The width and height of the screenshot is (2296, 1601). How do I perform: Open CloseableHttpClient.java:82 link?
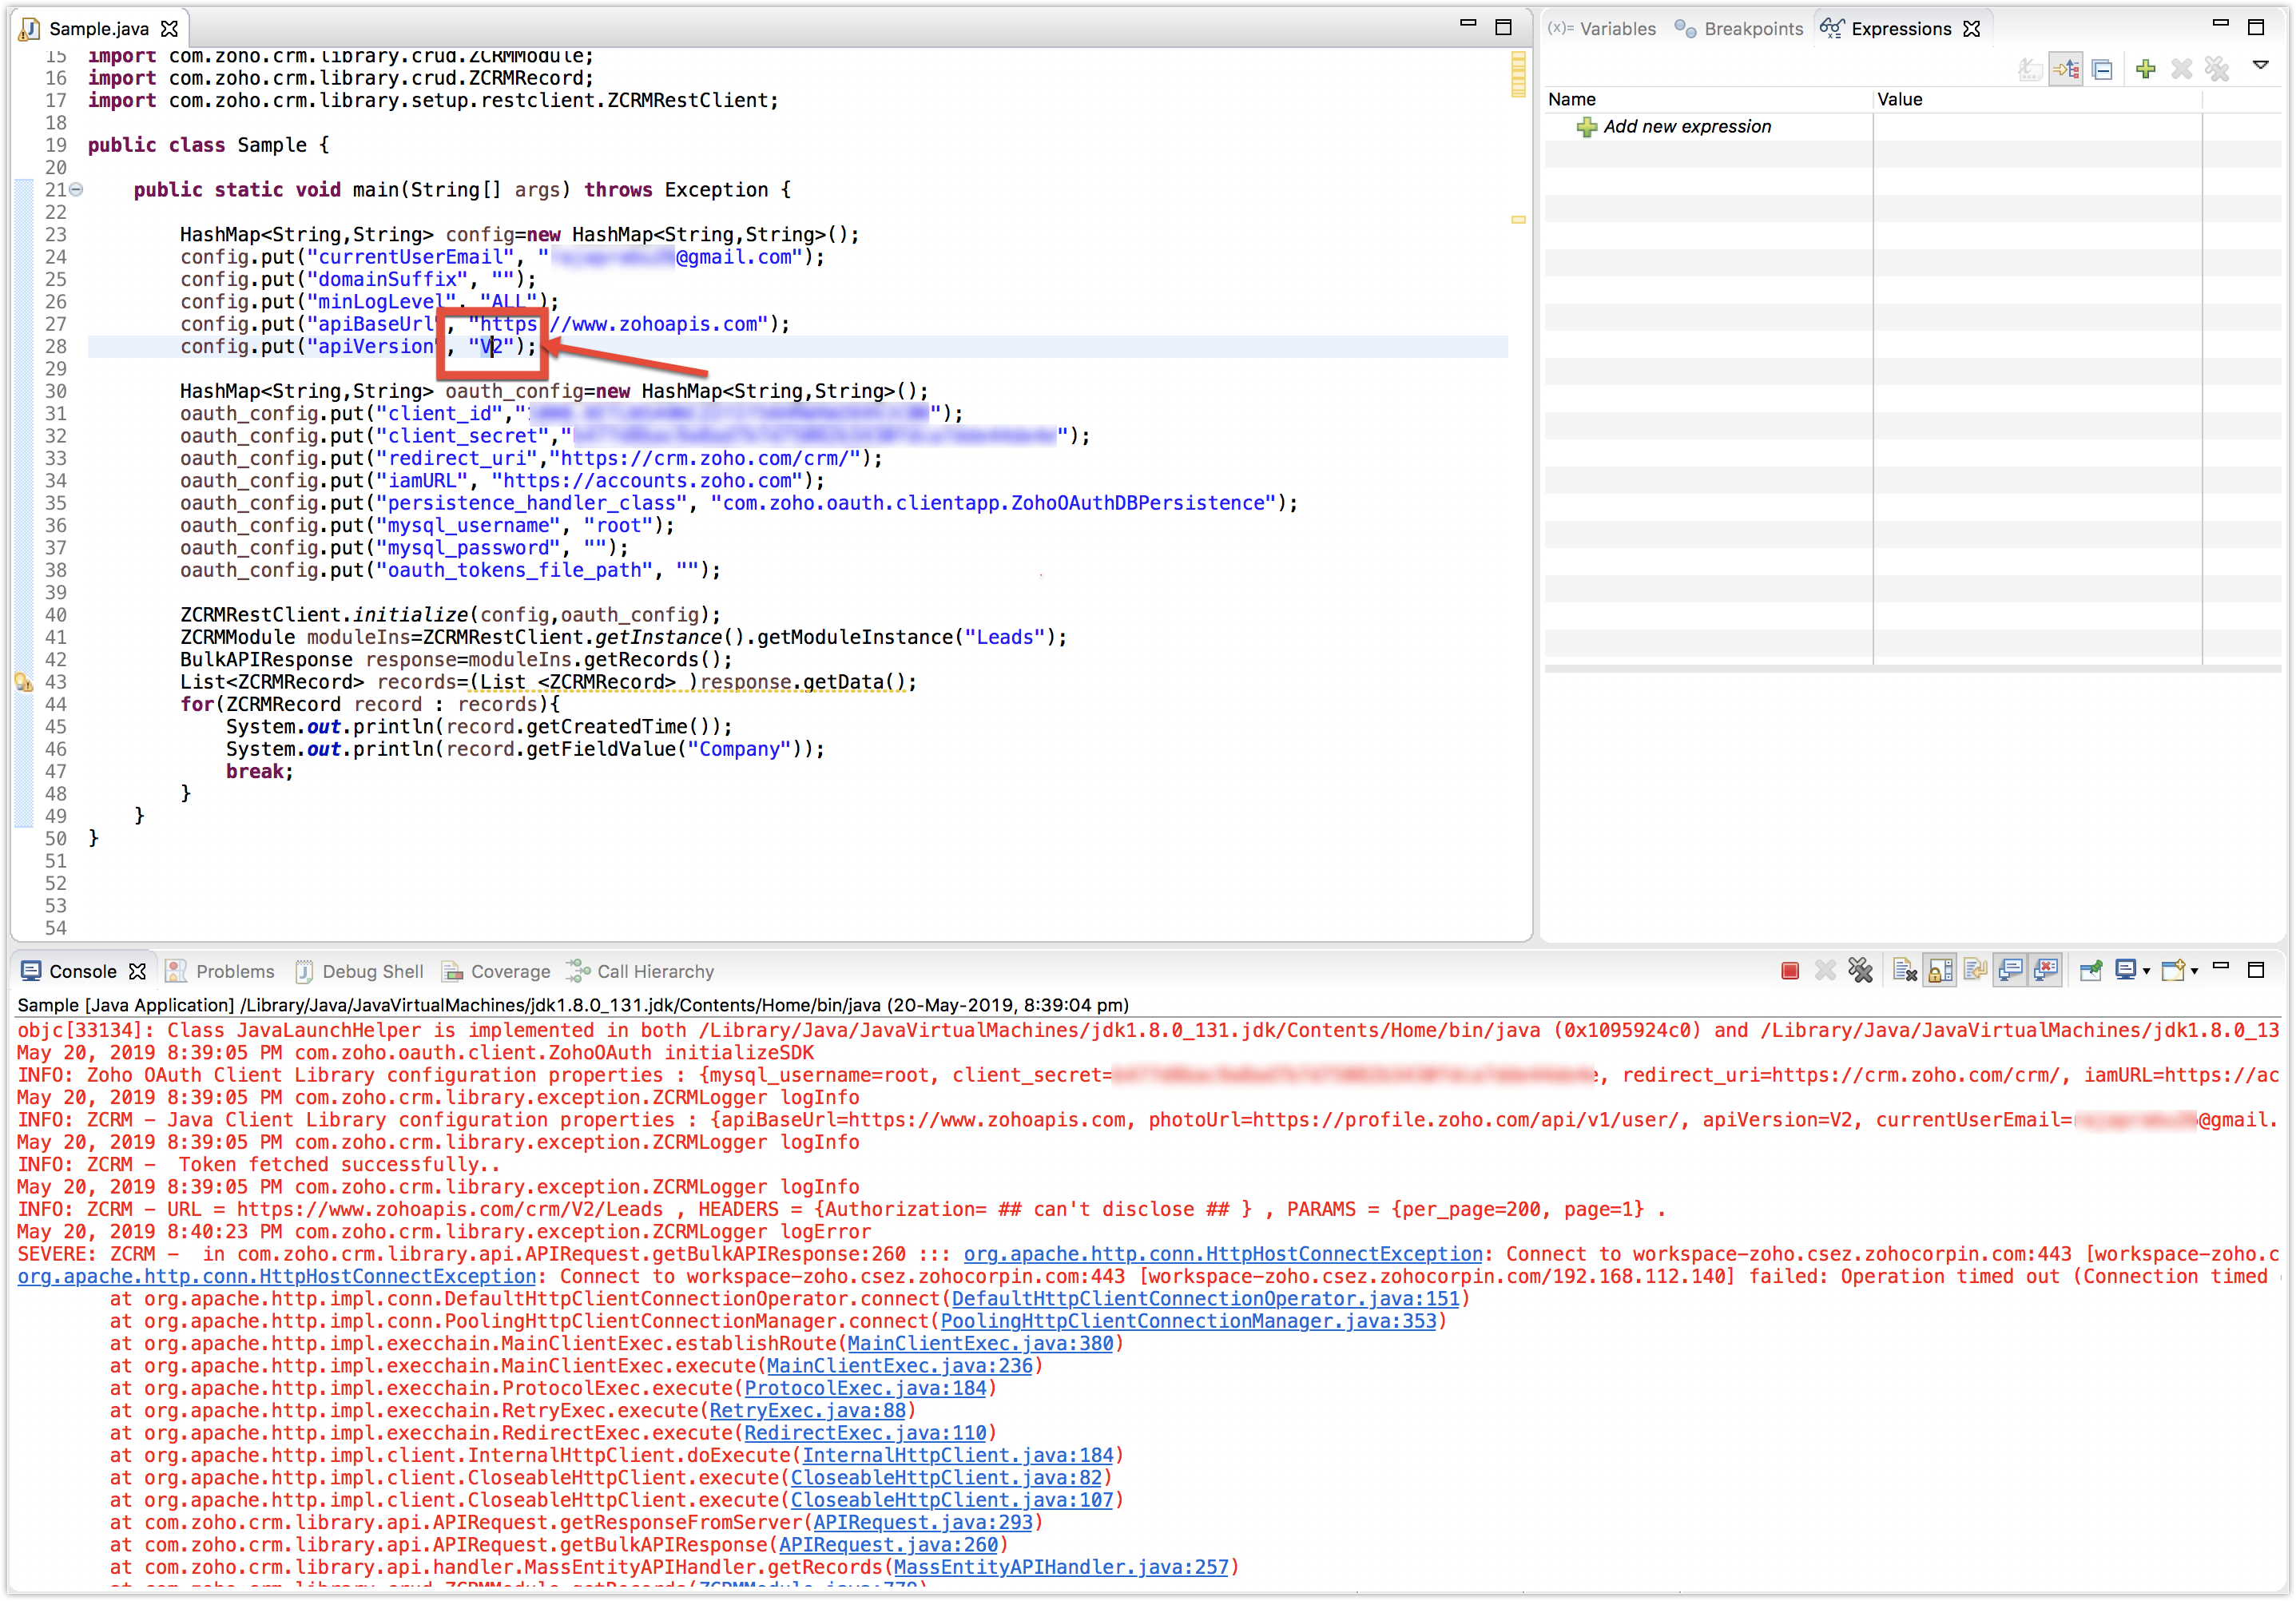point(946,1478)
